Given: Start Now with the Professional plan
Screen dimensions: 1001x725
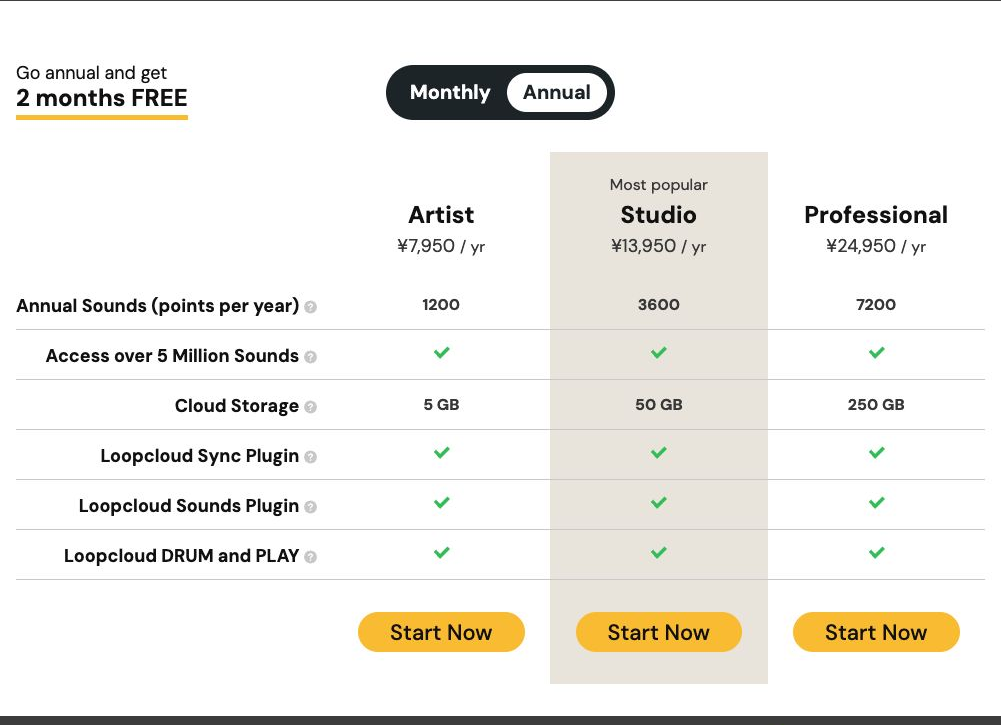Looking at the screenshot, I should pyautogui.click(x=876, y=632).
